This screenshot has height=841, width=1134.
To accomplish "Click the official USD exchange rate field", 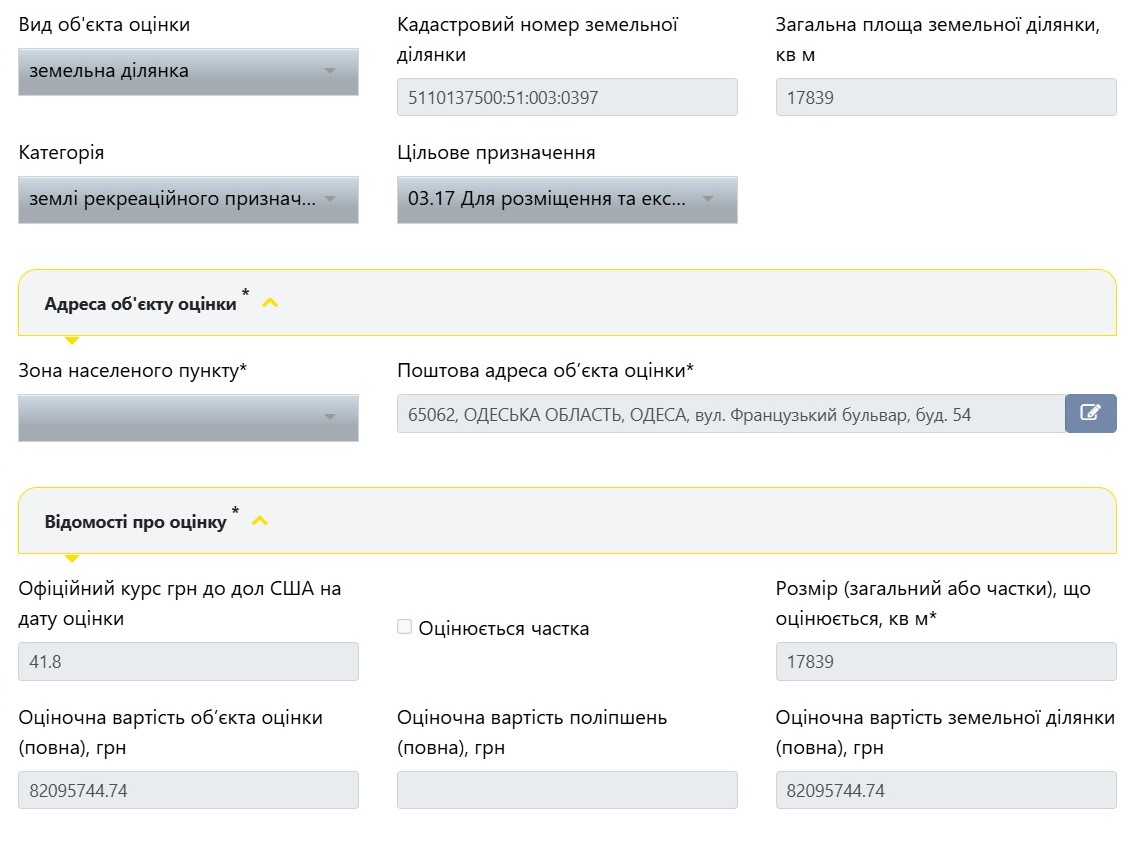I will [188, 662].
